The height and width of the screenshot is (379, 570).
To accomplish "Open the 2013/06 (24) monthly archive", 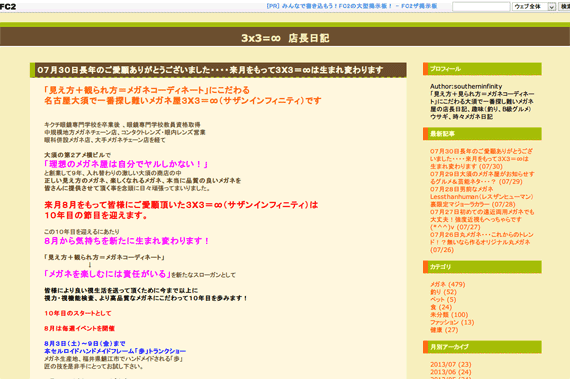I will coord(451,372).
